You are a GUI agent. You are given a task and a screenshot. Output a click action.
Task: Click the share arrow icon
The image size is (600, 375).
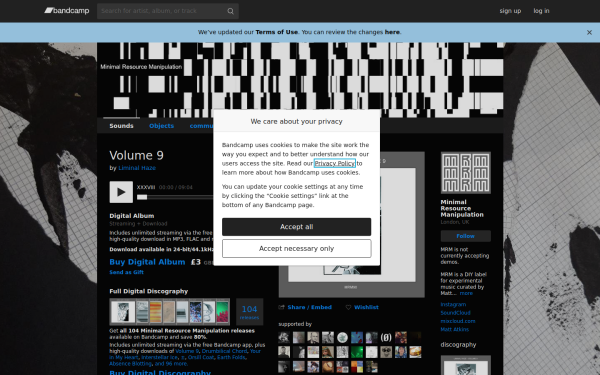pyautogui.click(x=282, y=307)
